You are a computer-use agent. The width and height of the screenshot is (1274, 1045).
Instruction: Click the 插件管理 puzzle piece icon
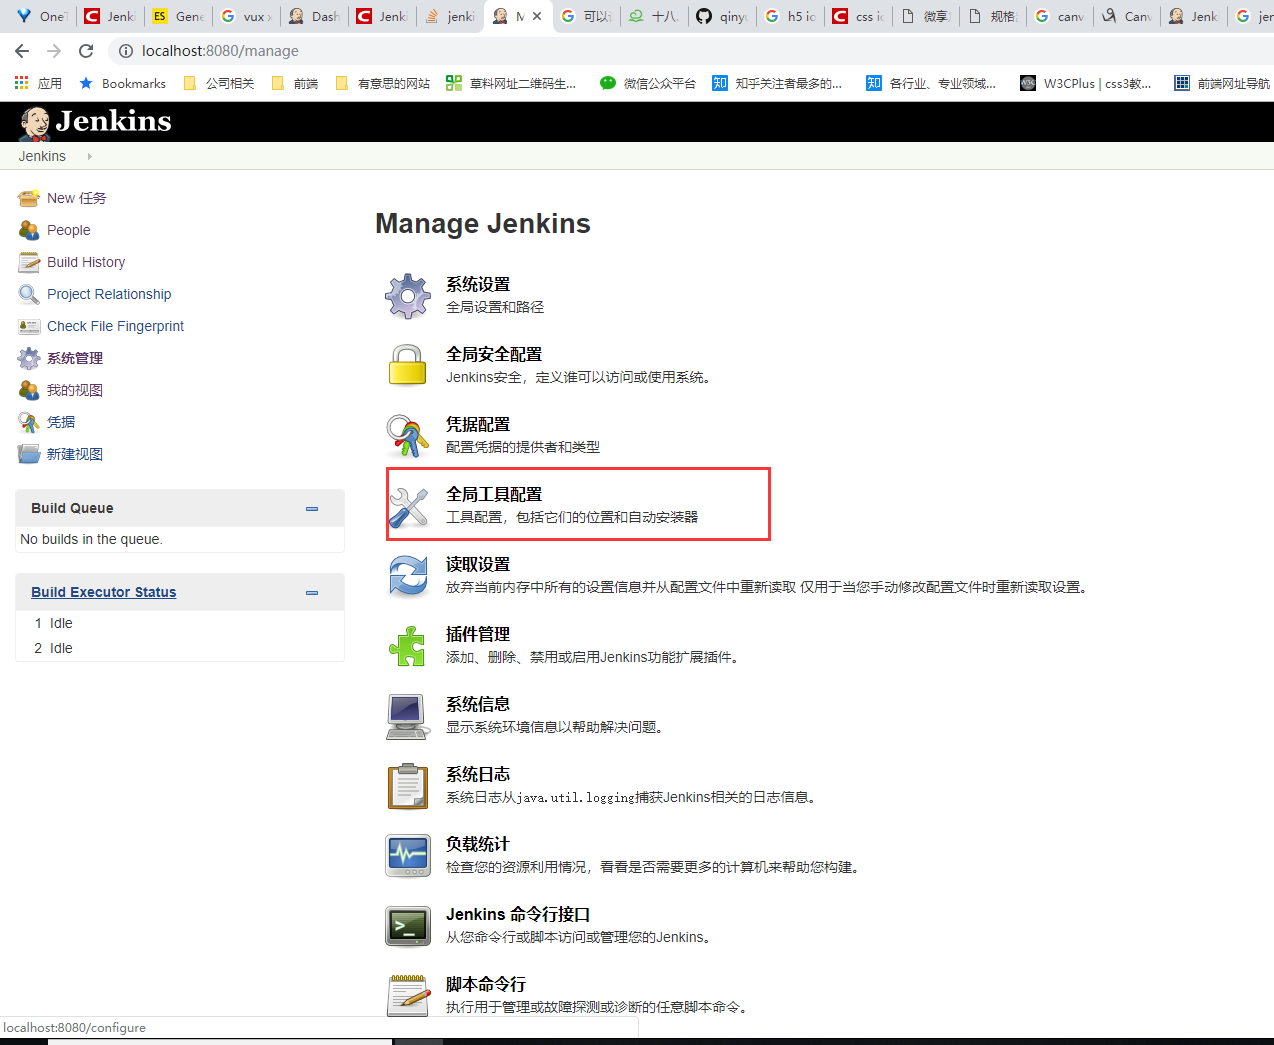[x=408, y=646]
